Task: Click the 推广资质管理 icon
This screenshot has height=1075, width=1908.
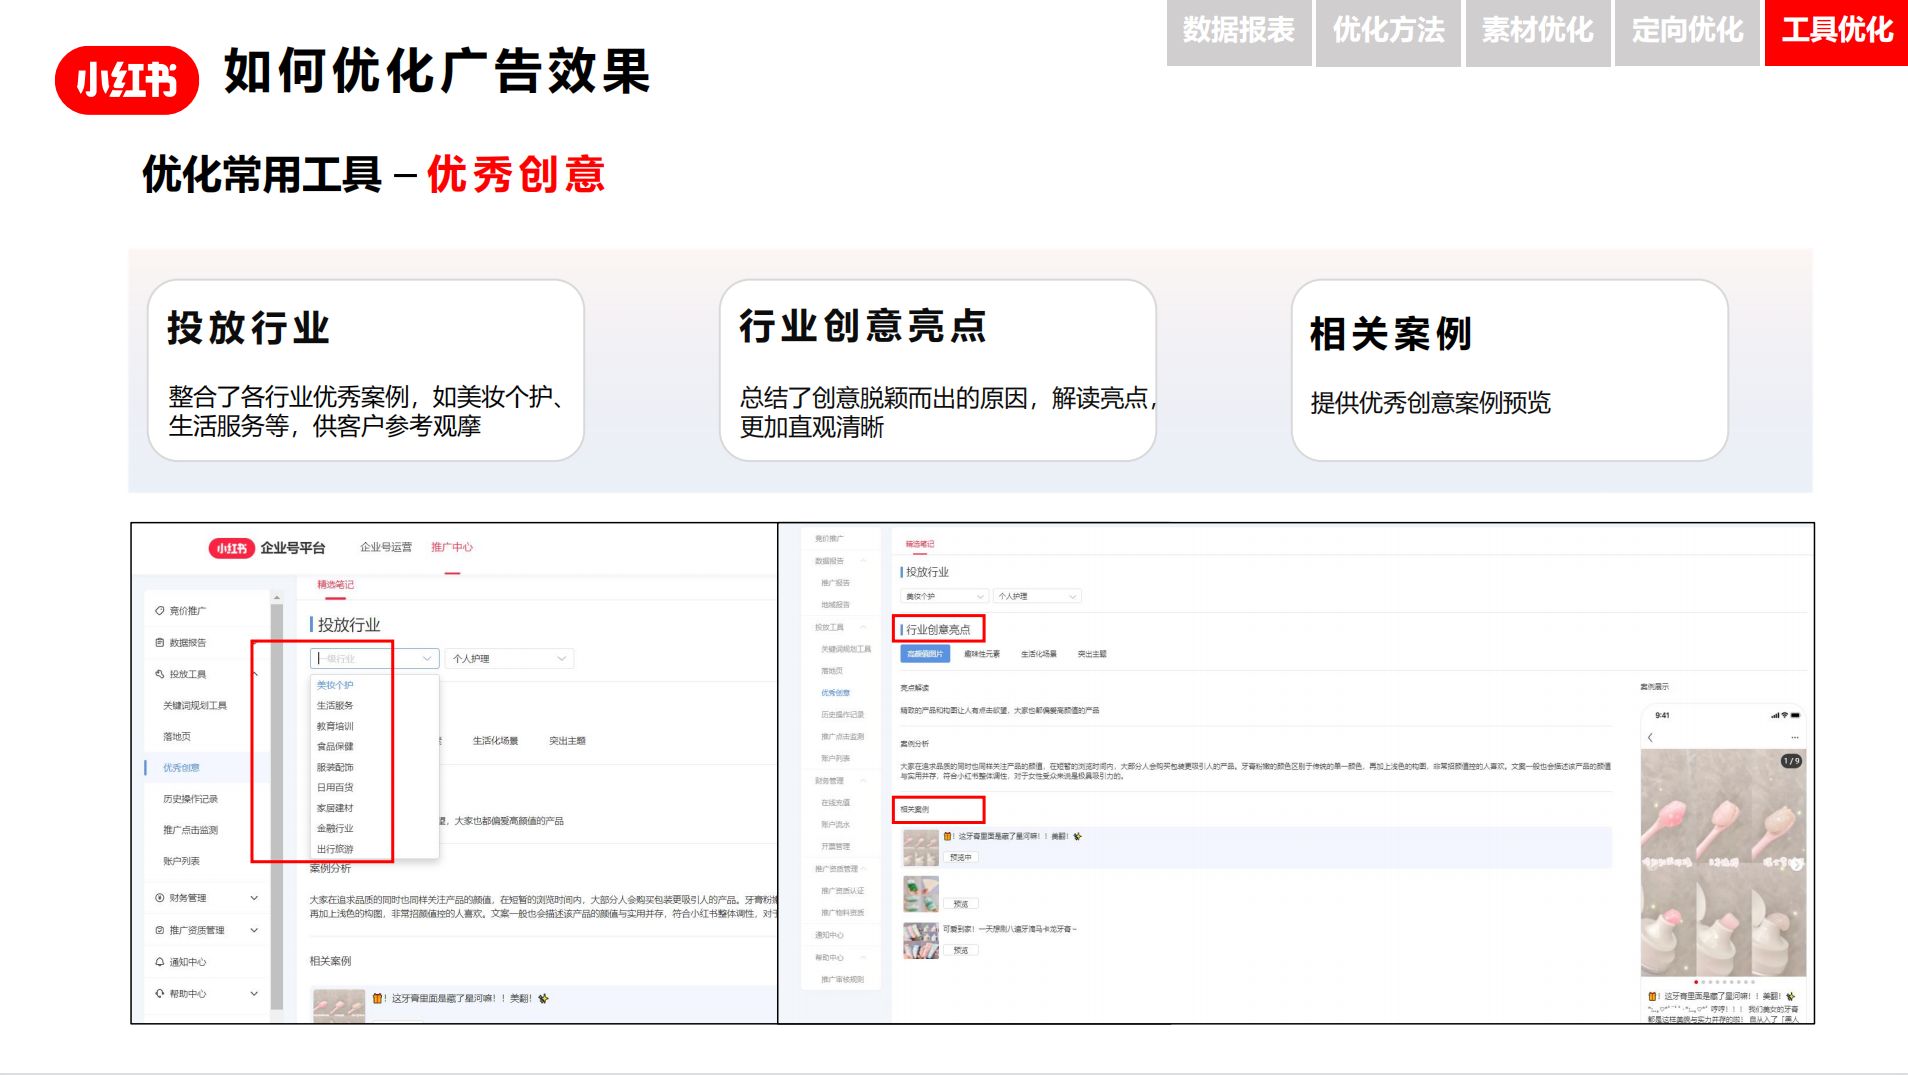Action: click(159, 931)
